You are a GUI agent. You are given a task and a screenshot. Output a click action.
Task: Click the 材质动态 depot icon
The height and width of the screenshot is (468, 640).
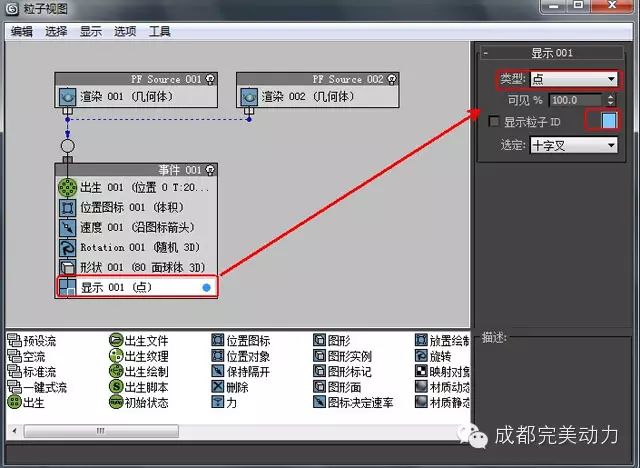[421, 386]
